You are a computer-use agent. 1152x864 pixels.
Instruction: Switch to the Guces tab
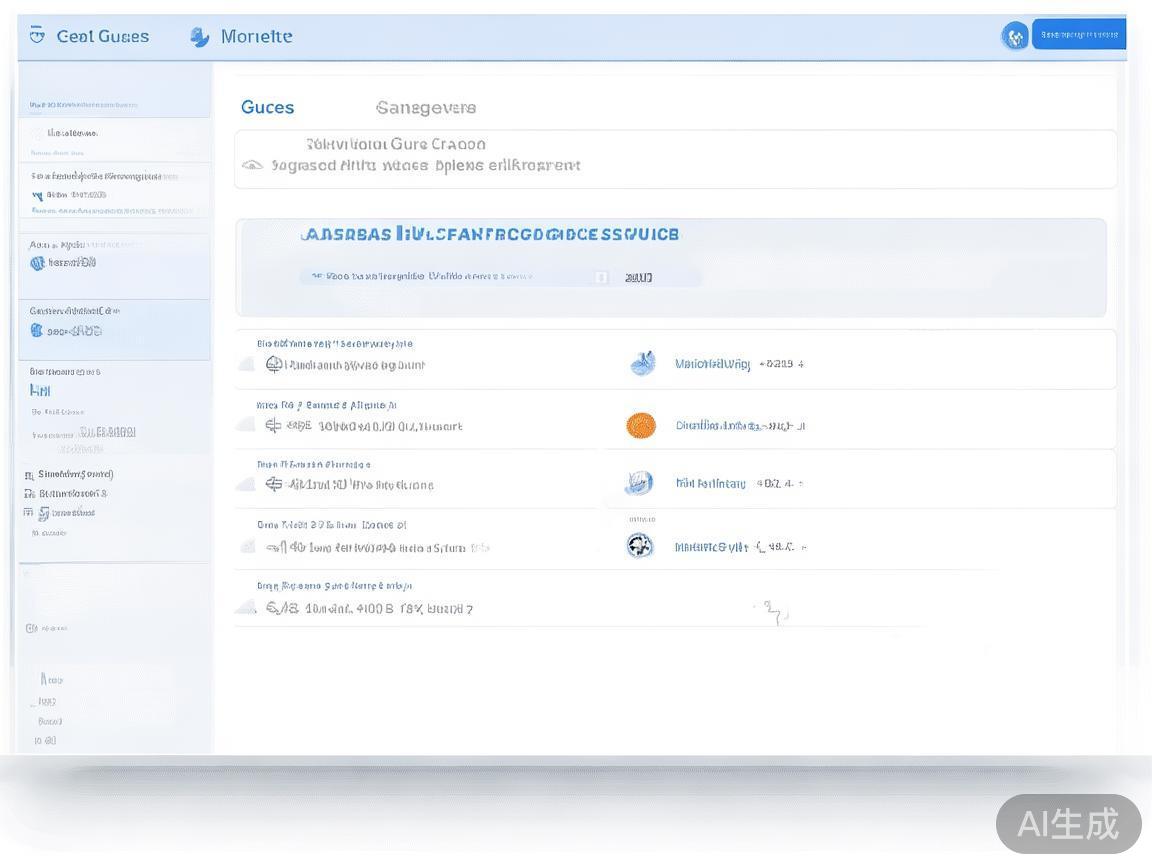267,108
